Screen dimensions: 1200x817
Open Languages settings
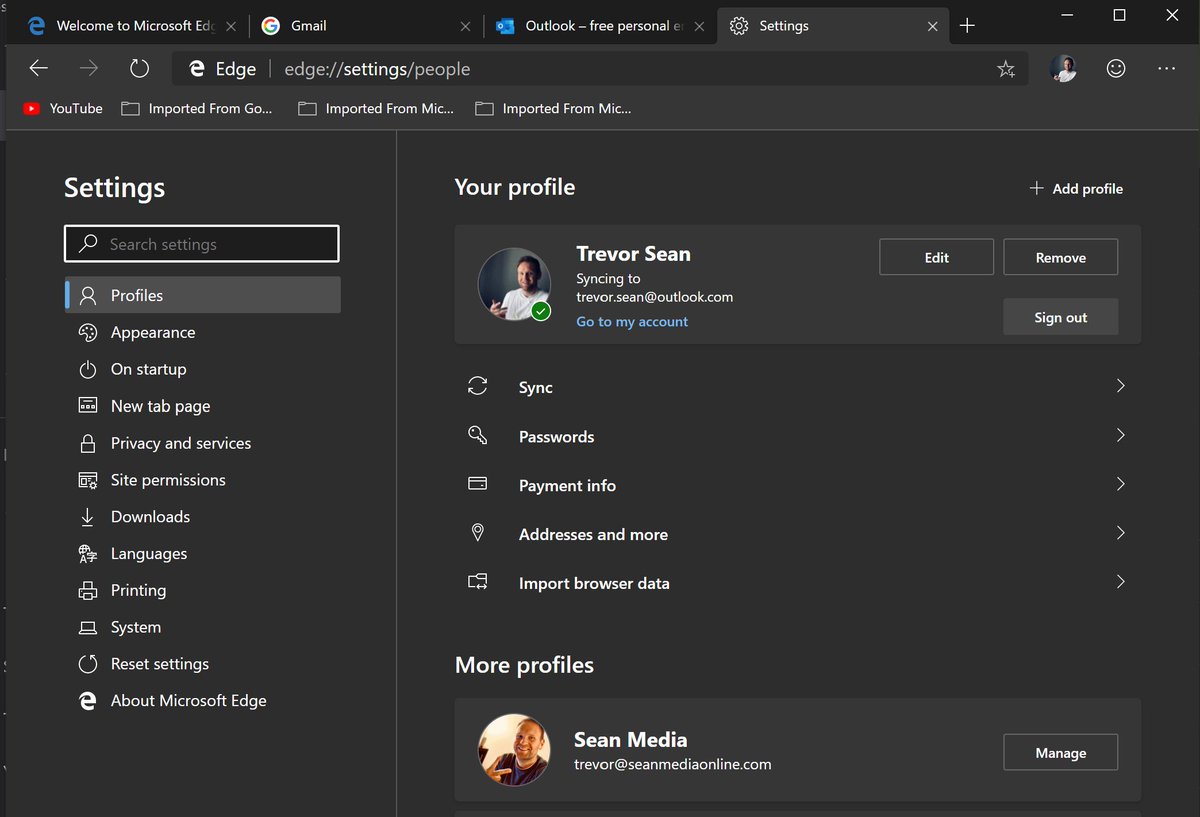[x=203, y=554]
